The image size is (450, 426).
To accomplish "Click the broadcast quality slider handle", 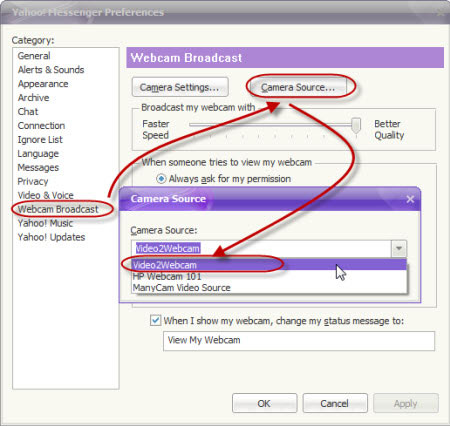I will [x=356, y=126].
